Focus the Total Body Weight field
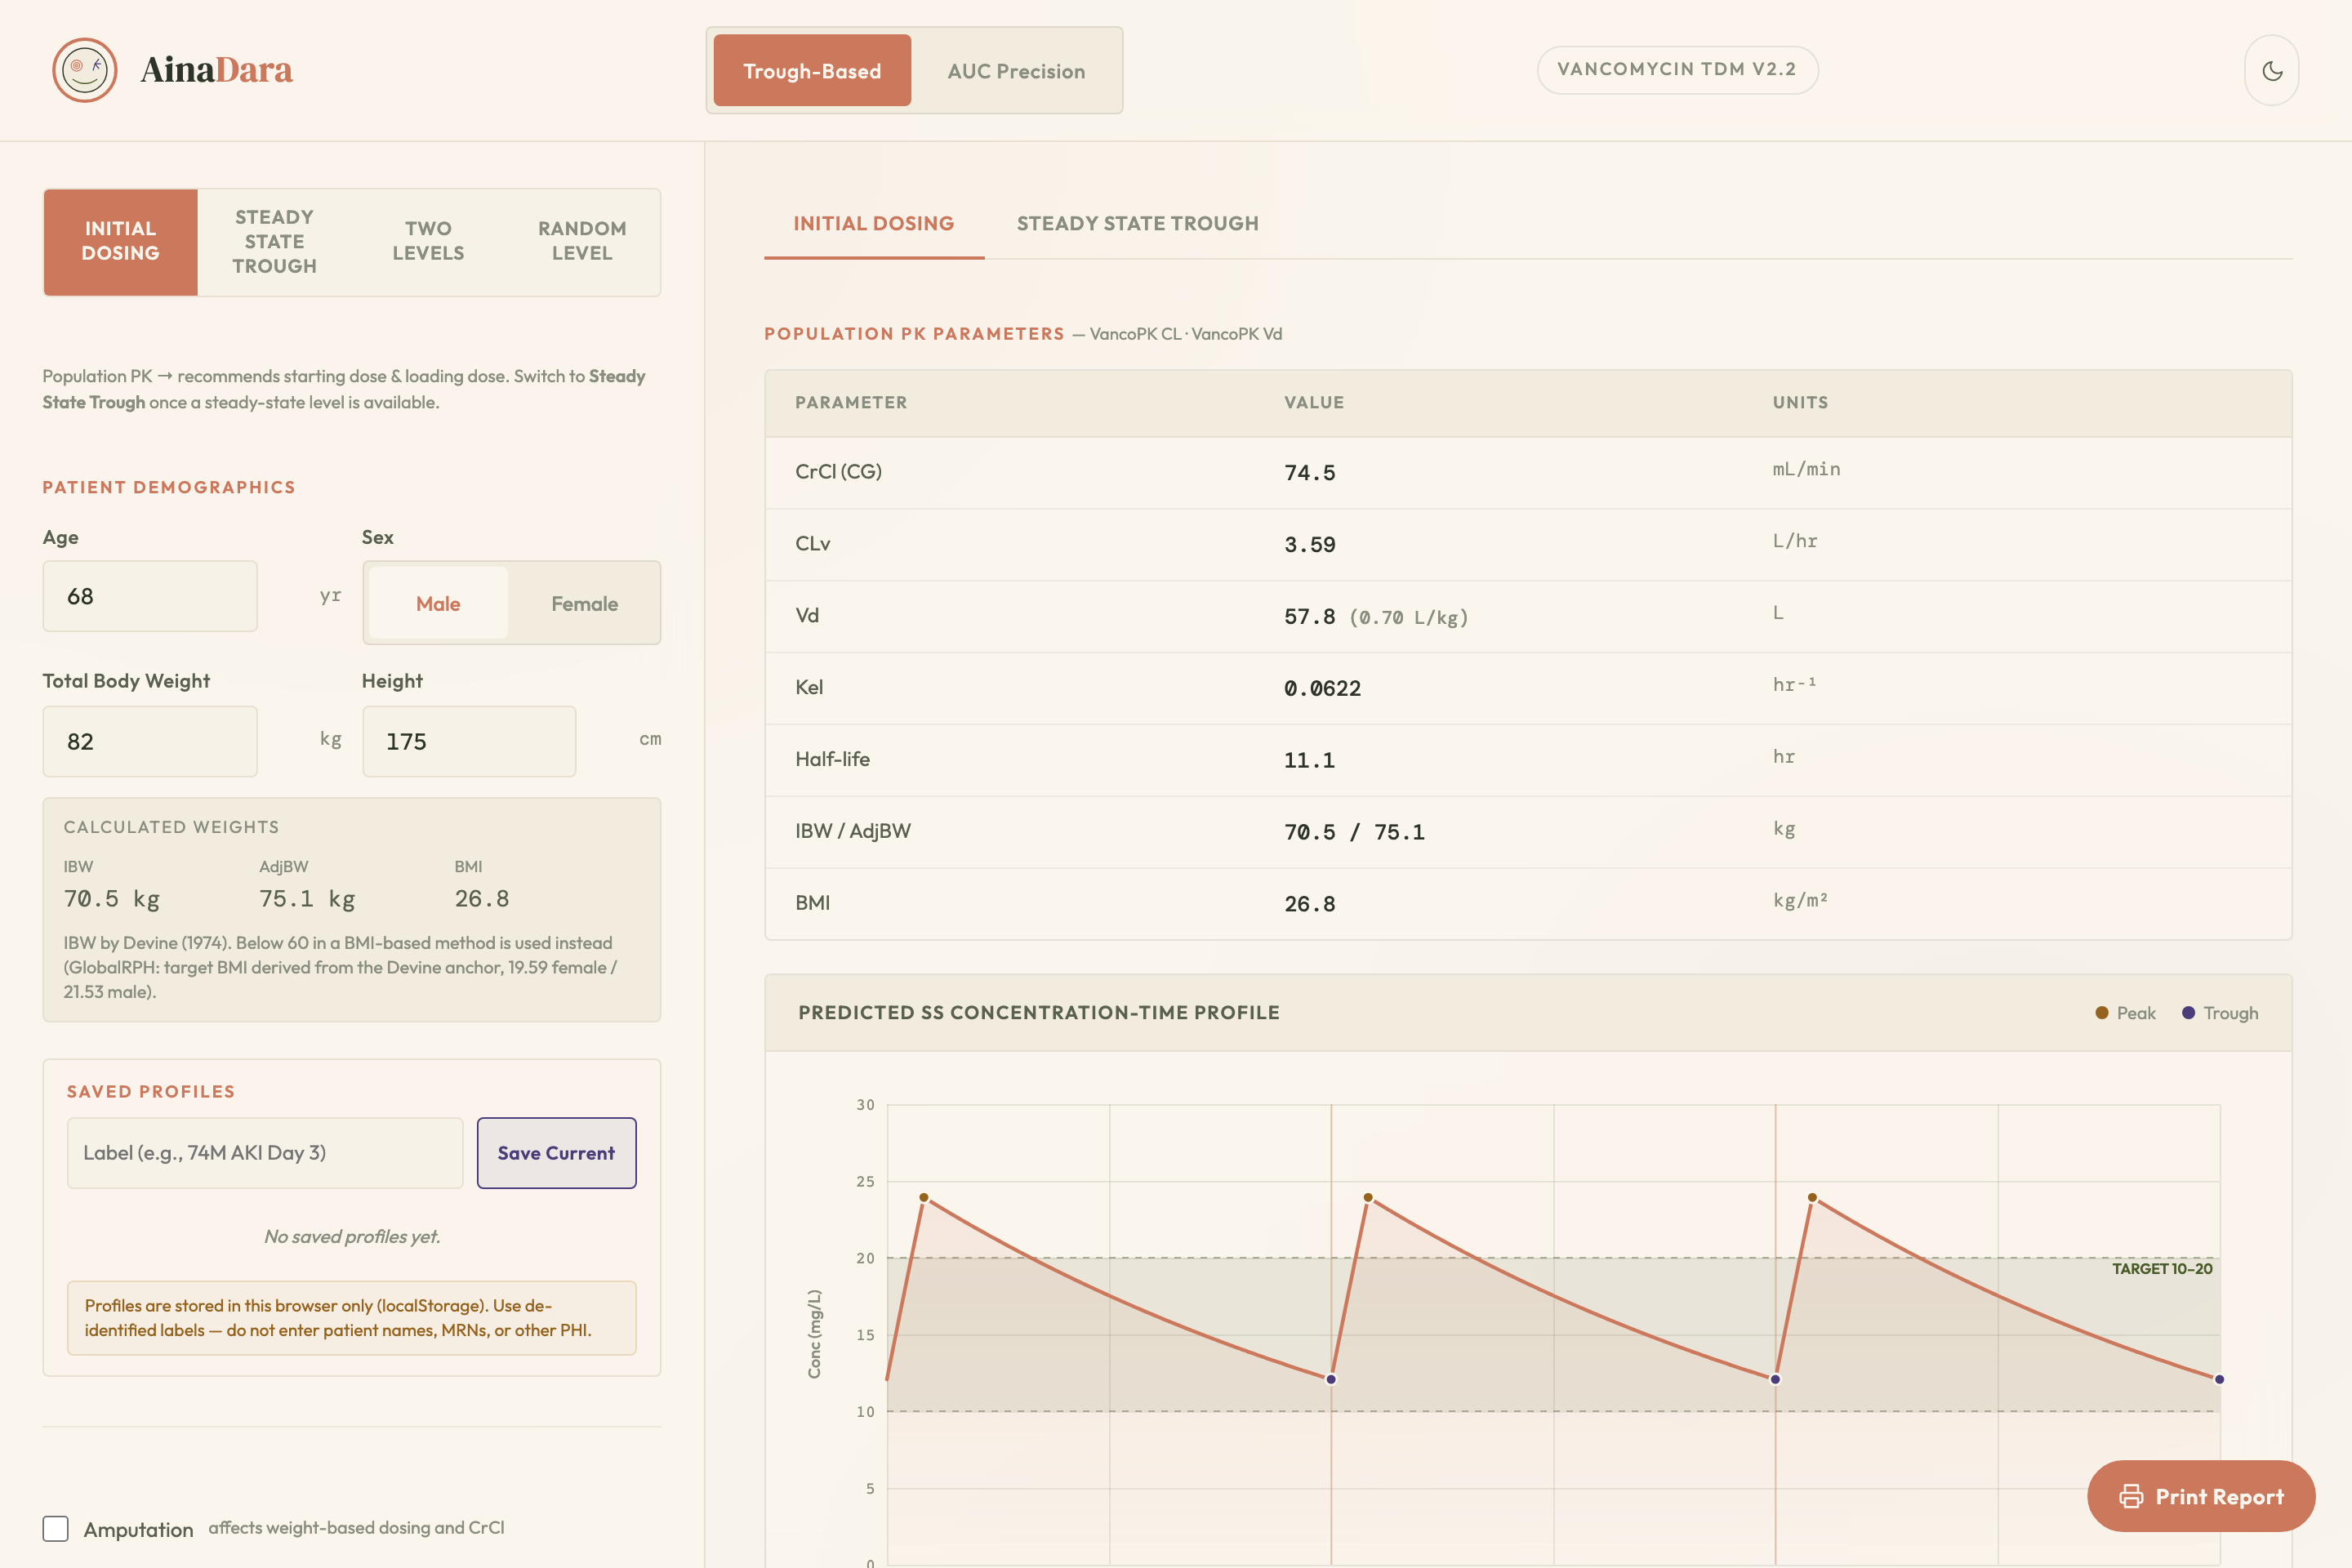Image resolution: width=2352 pixels, height=1568 pixels. pos(150,741)
